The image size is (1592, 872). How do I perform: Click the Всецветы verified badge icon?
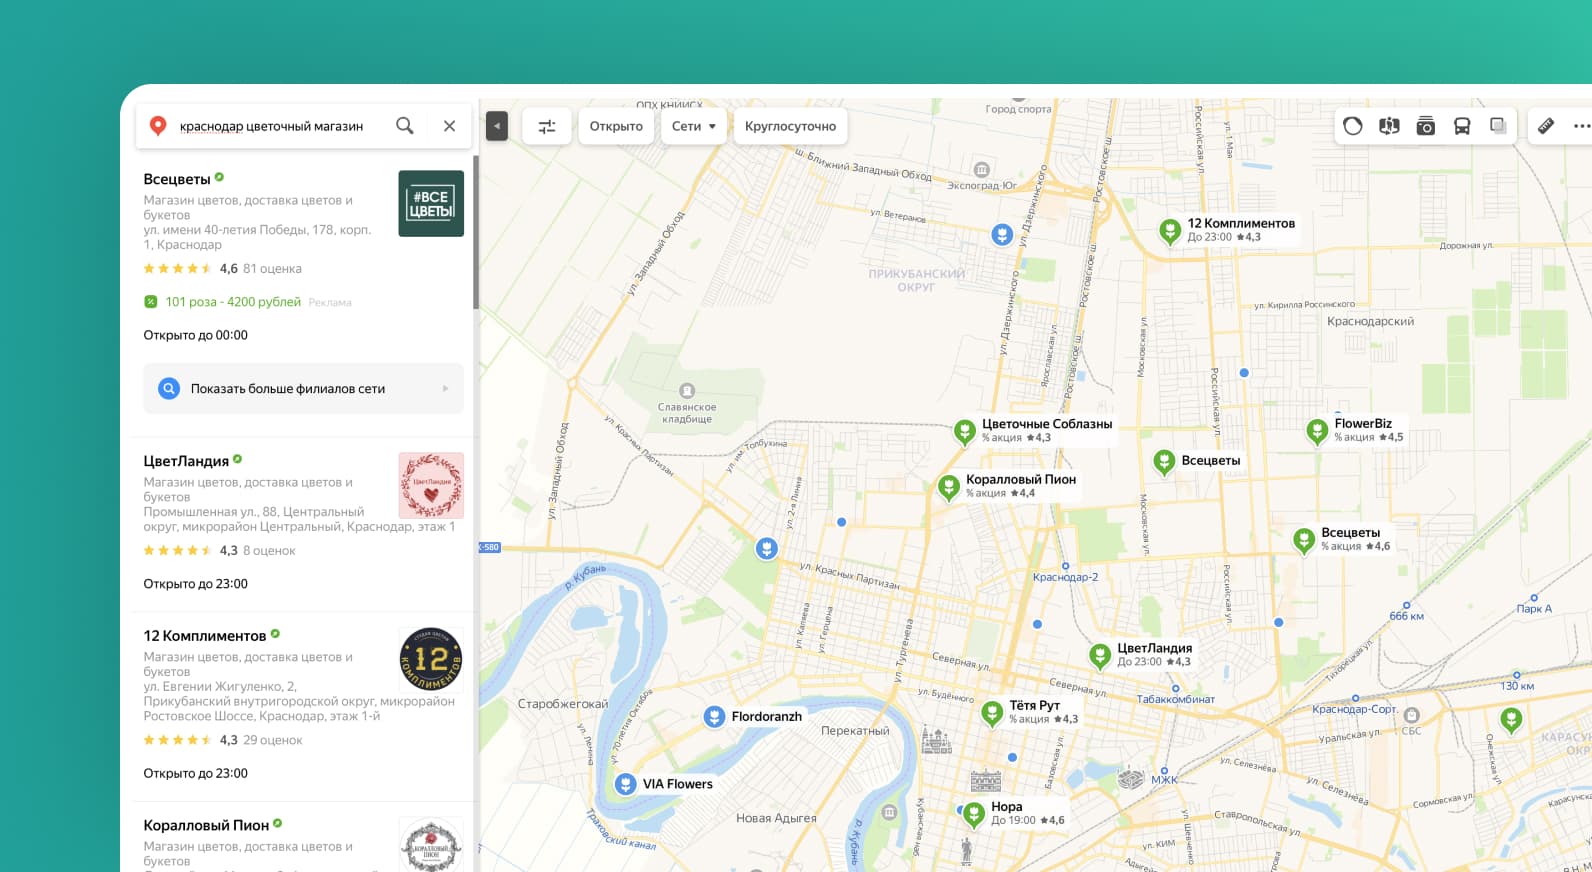pos(219,177)
